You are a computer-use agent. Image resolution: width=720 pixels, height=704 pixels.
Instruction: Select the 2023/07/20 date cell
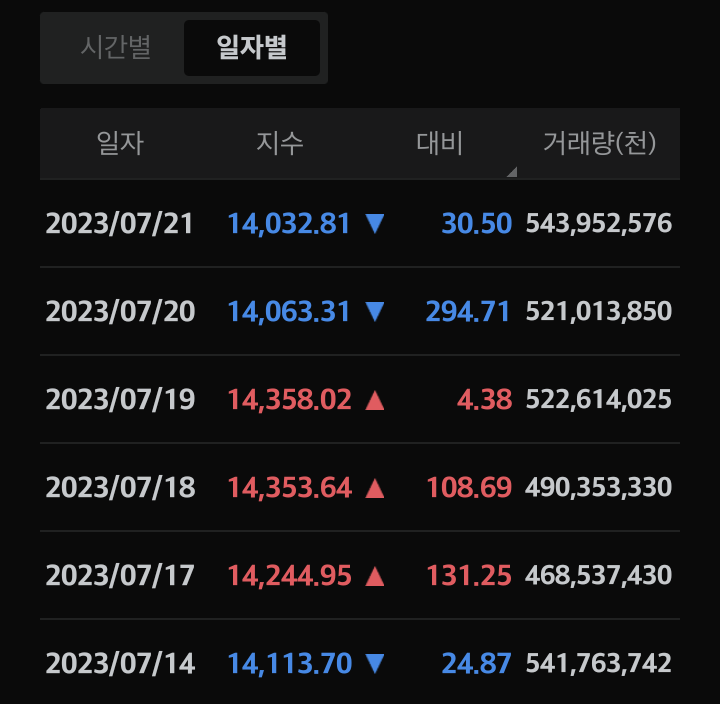tap(120, 312)
